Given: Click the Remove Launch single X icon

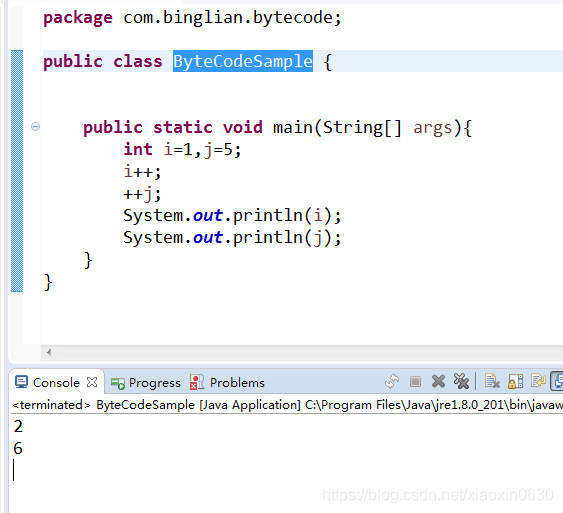Looking at the screenshot, I should pyautogui.click(x=438, y=382).
